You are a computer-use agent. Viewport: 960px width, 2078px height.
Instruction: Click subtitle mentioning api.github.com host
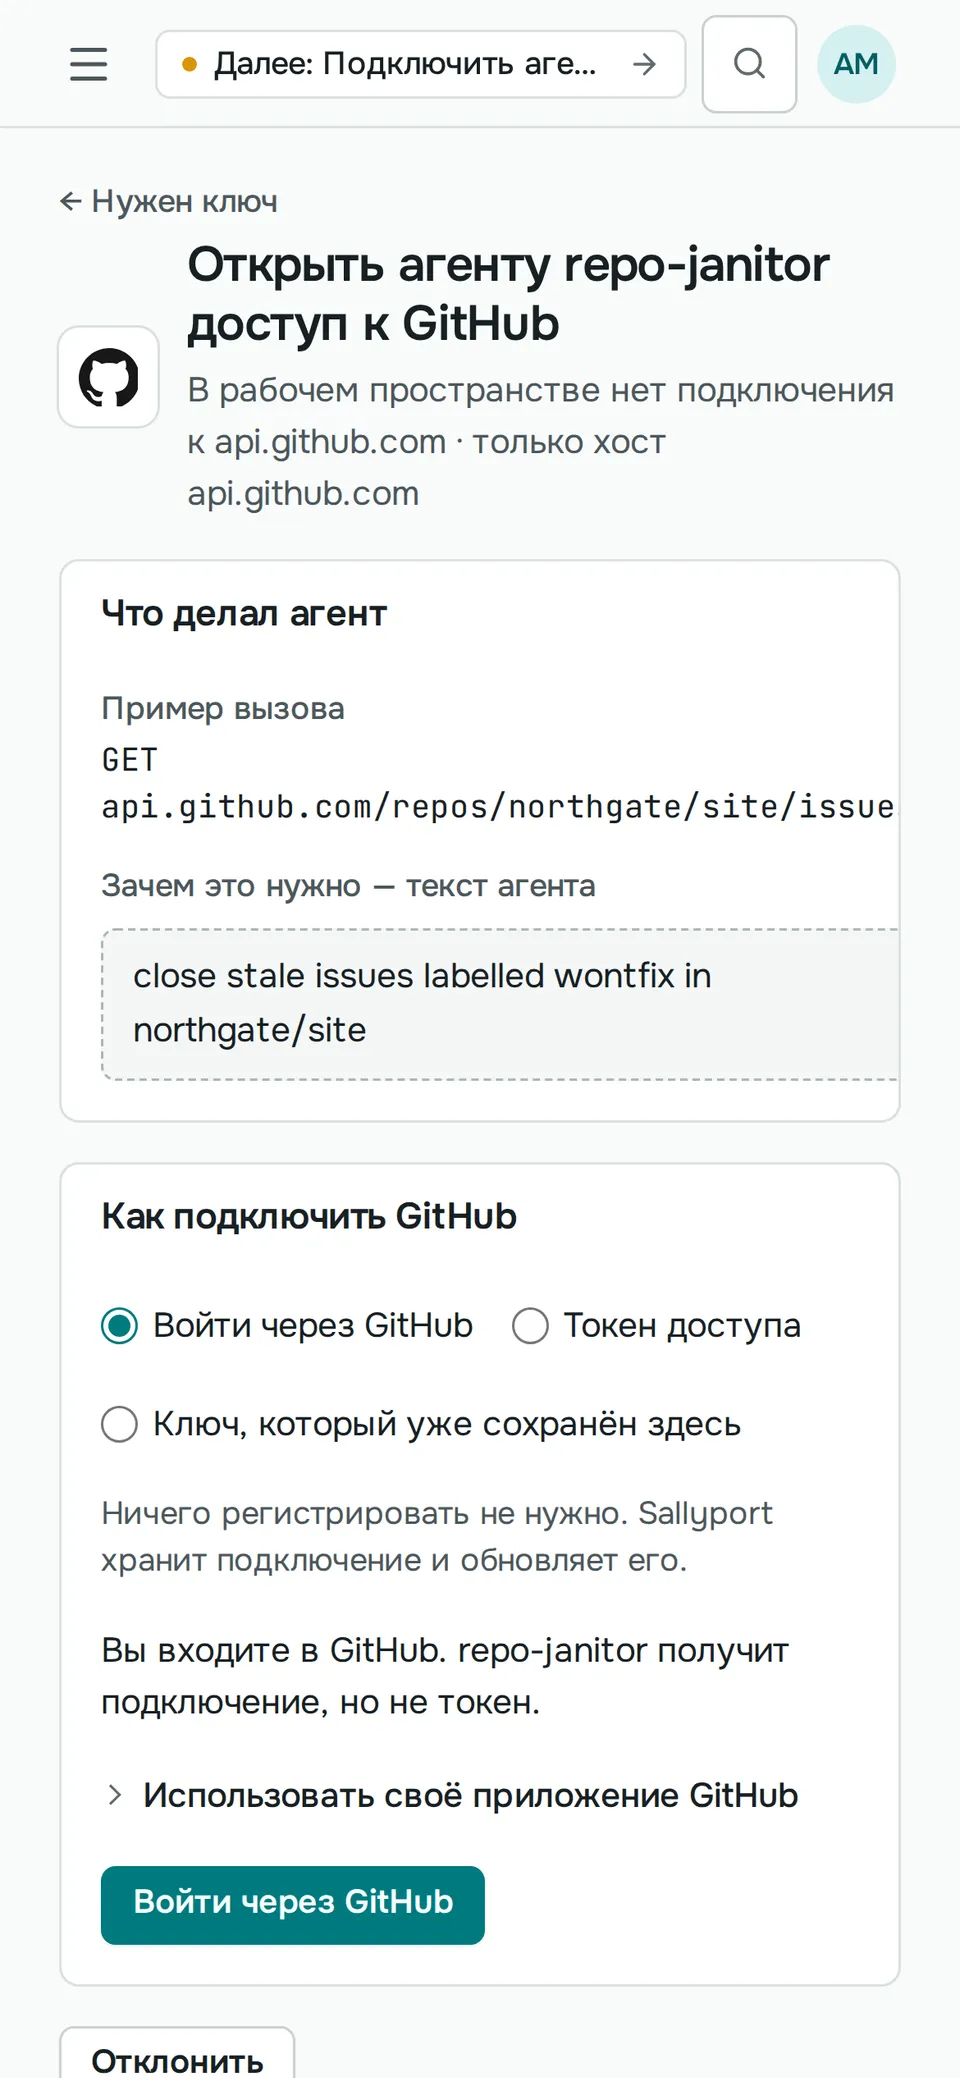tap(540, 442)
